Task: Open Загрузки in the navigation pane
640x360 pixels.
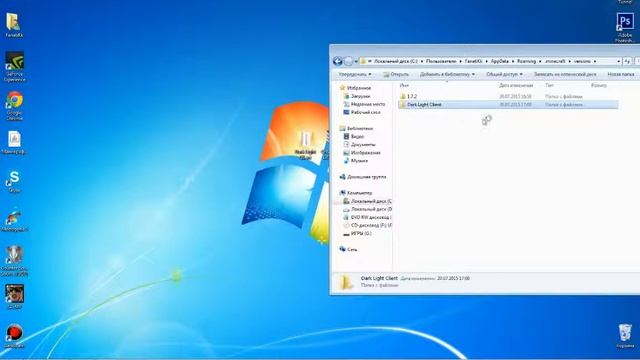Action: (360, 96)
